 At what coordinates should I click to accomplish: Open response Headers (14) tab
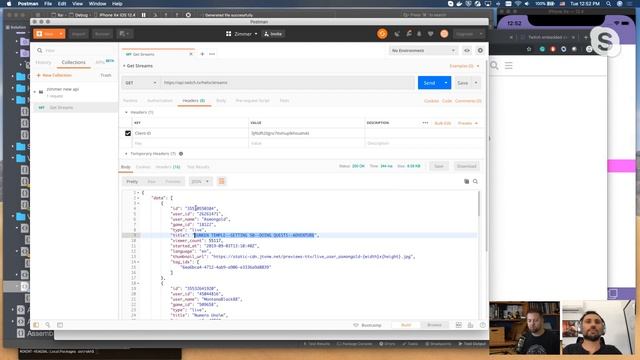tap(167, 167)
